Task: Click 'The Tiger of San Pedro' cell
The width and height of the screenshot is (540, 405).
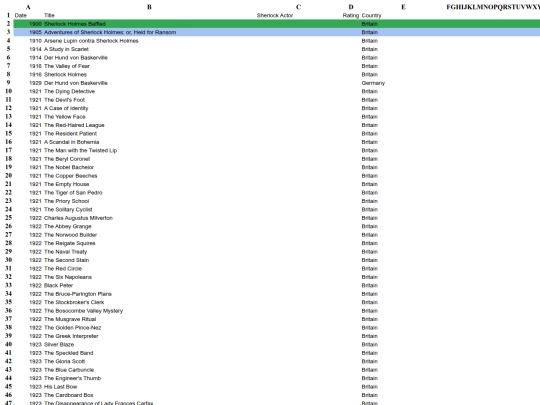Action: (73, 193)
